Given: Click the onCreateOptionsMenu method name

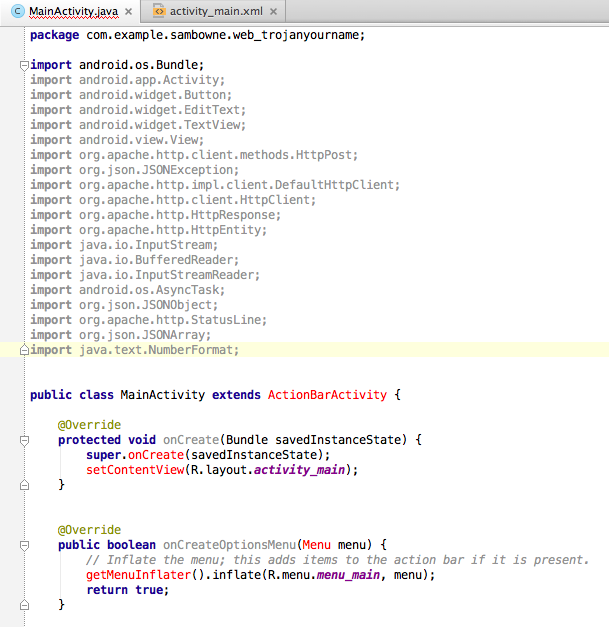Looking at the screenshot, I should pos(229,545).
